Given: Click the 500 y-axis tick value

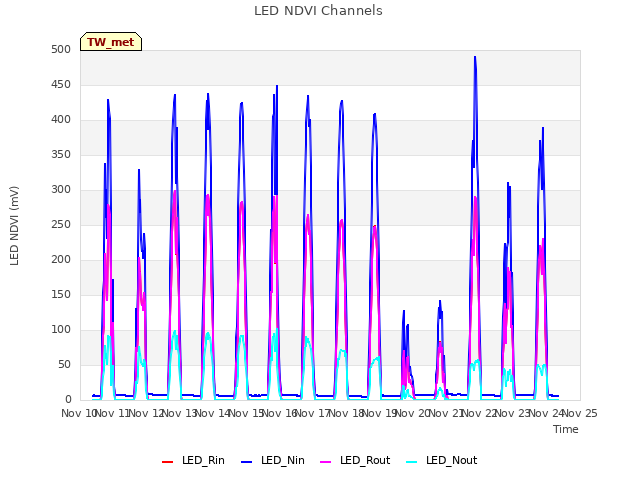Looking at the screenshot, I should coord(61,49).
